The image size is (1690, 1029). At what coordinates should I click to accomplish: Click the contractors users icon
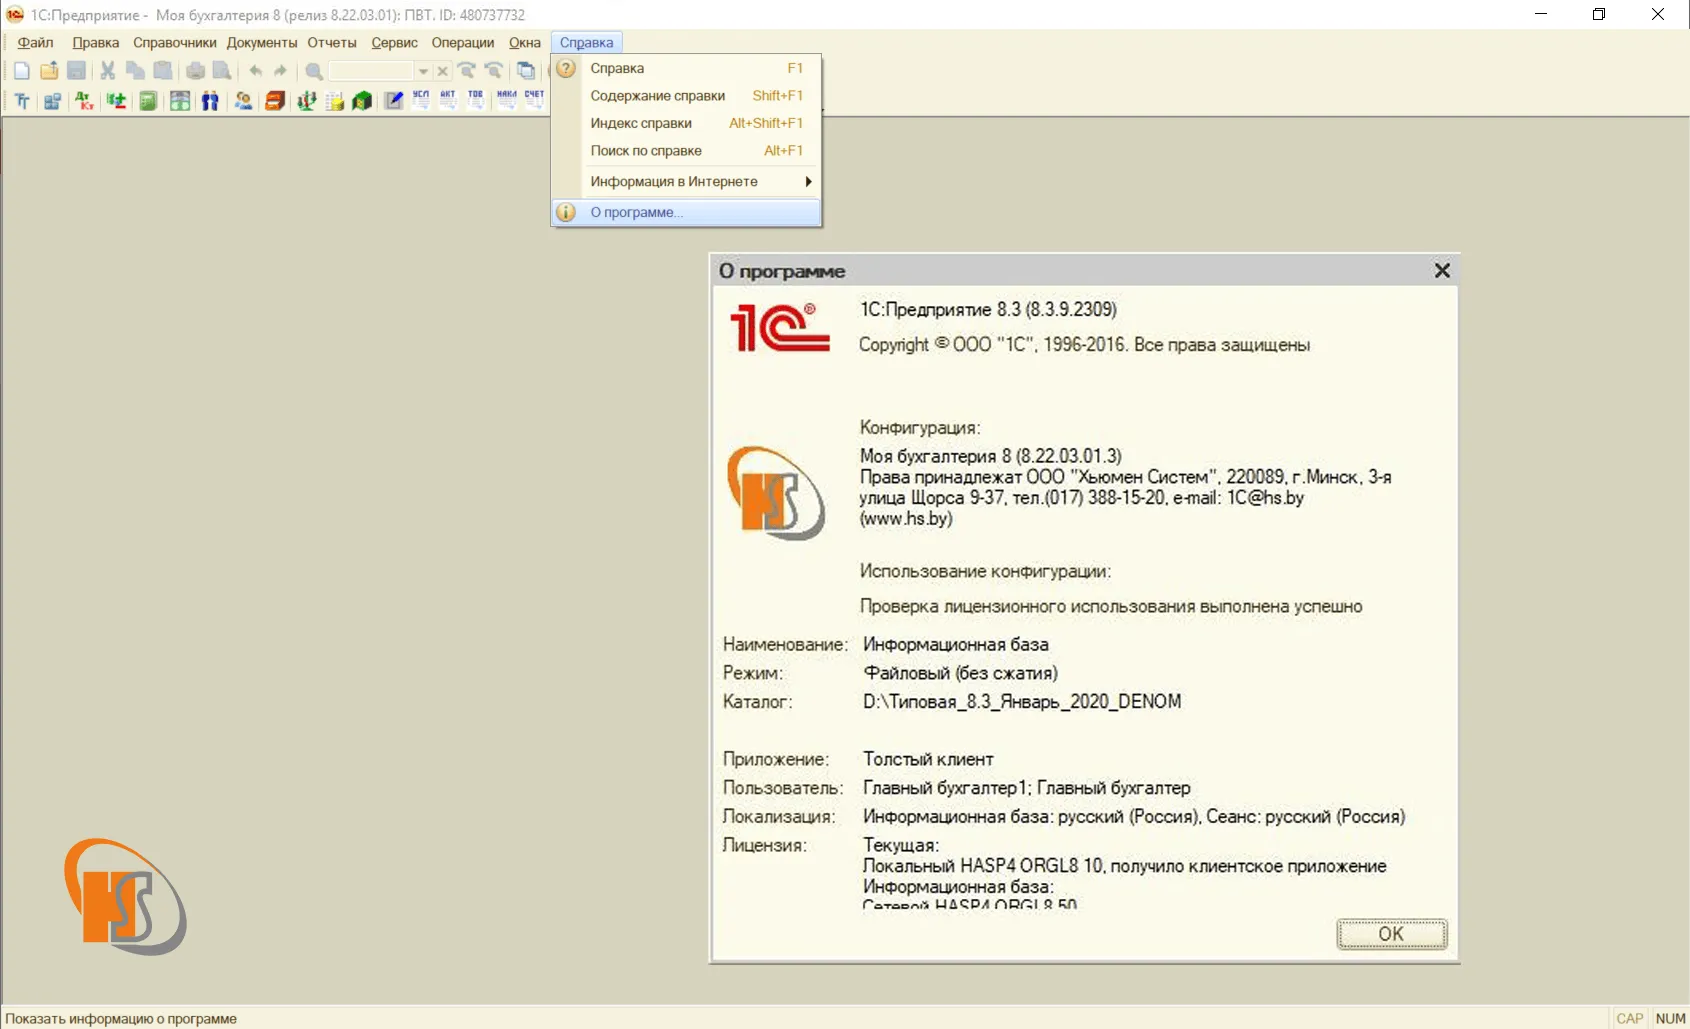pyautogui.click(x=243, y=100)
